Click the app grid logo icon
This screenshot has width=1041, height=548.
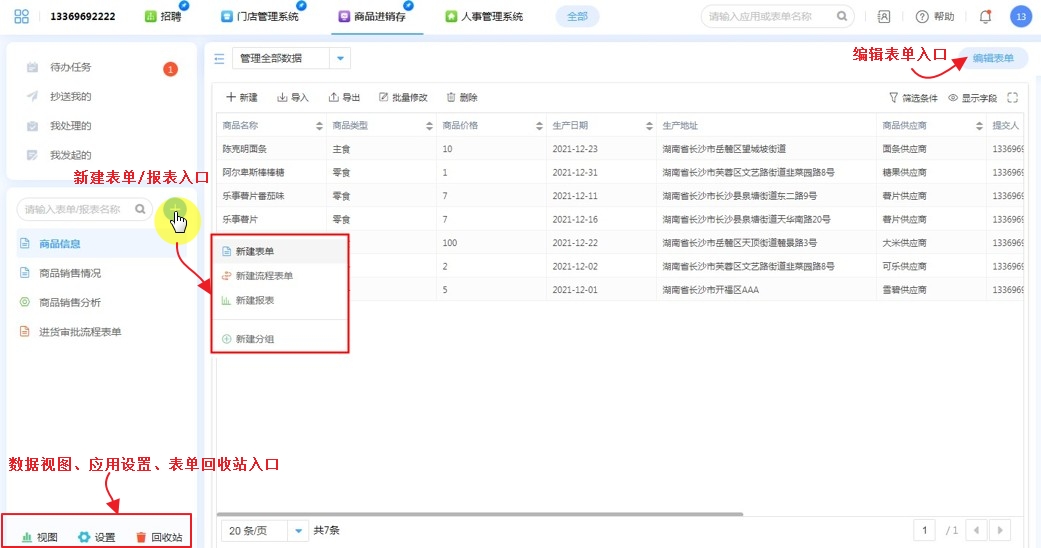coord(22,17)
